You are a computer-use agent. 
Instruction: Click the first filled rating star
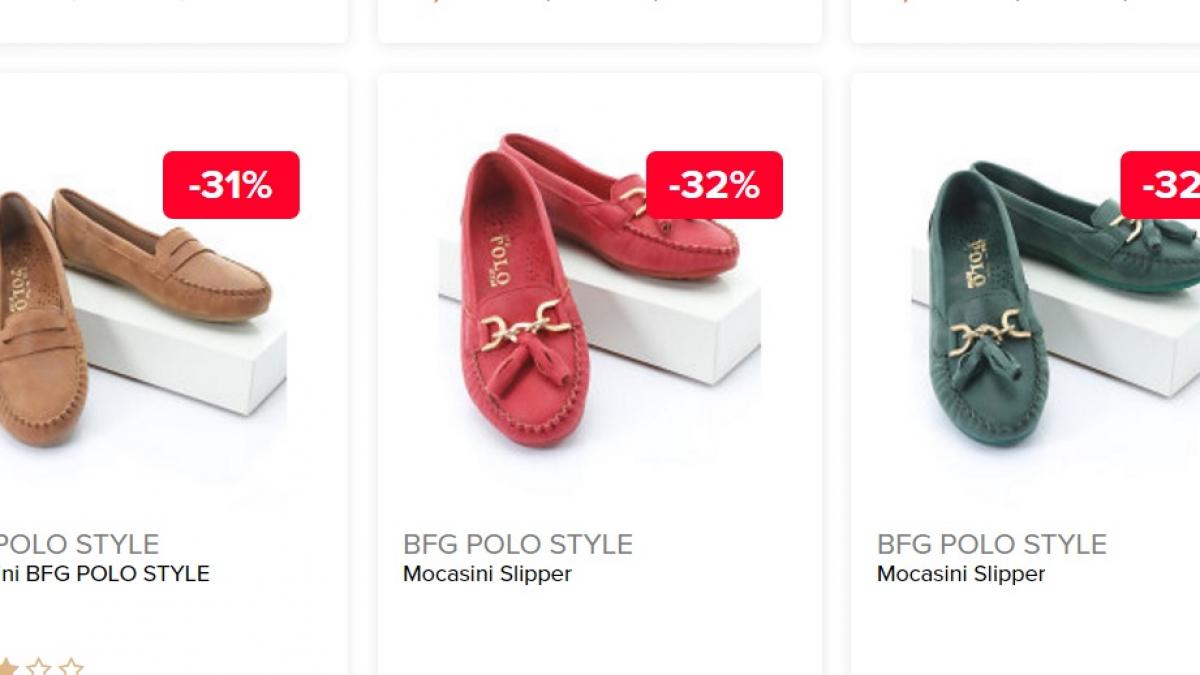6,668
